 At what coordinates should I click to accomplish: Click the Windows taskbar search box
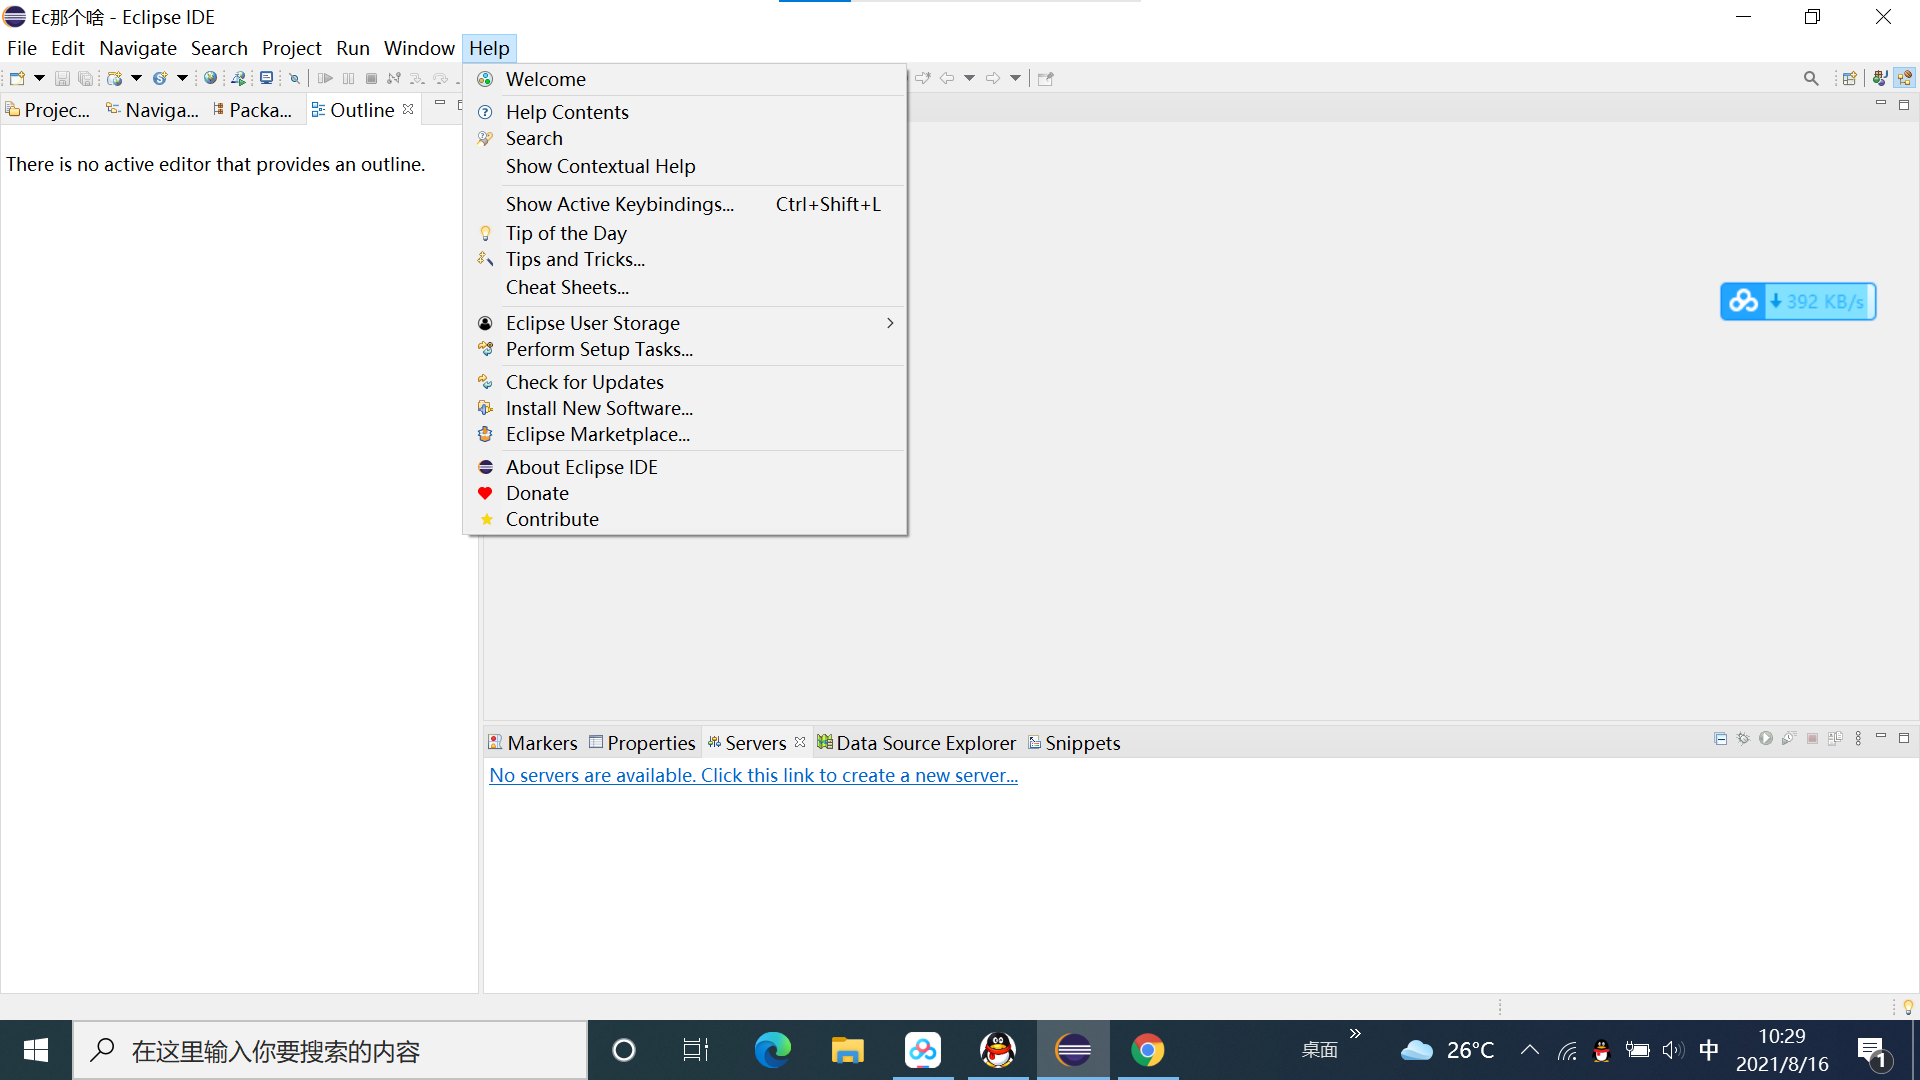[x=330, y=1050]
